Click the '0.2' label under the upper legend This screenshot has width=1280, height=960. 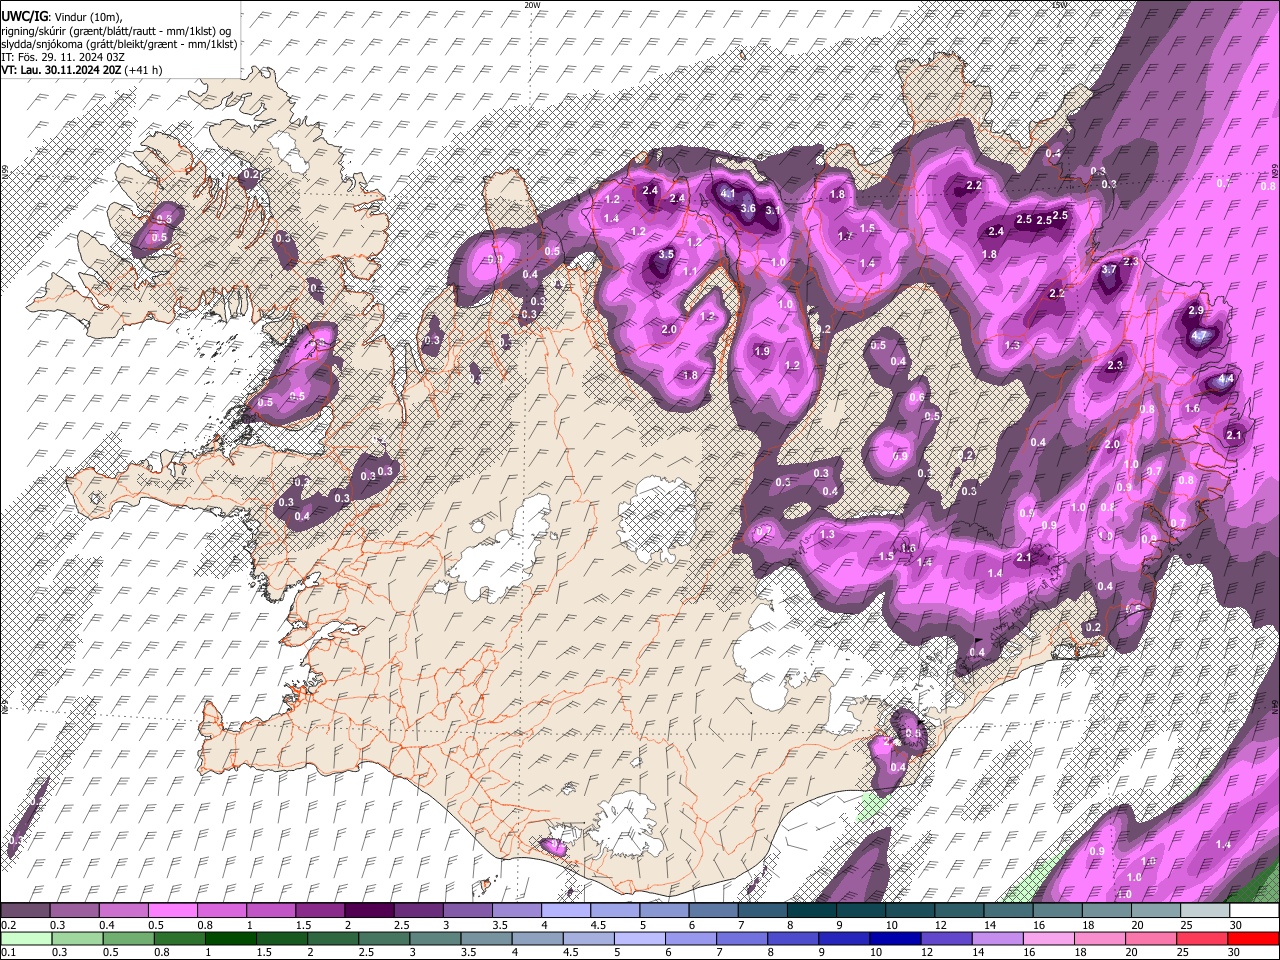pos(8,925)
